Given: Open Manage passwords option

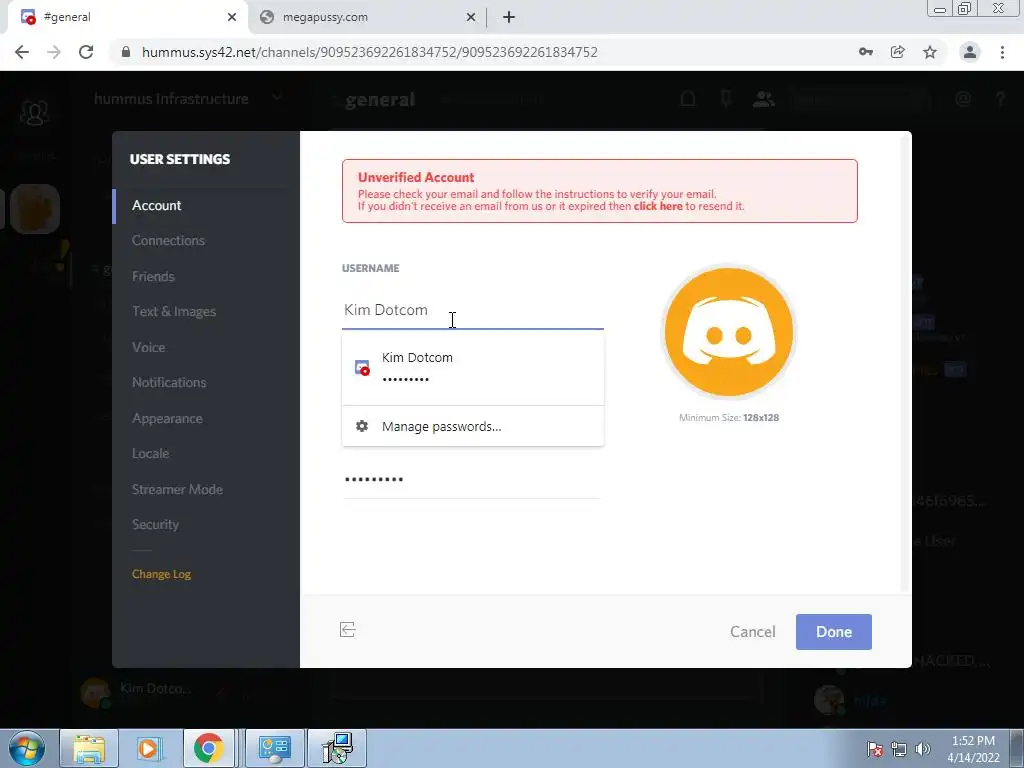Looking at the screenshot, I should [x=473, y=426].
